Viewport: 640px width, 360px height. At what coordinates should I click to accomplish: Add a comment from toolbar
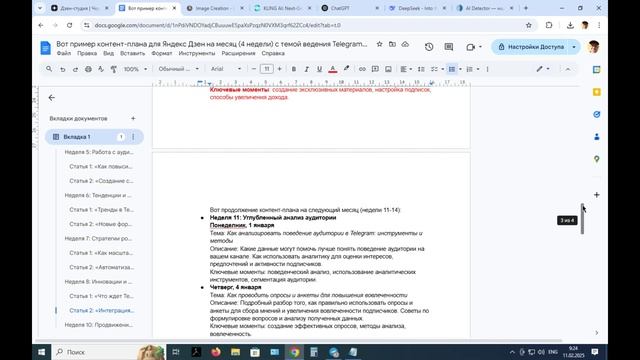coord(375,69)
